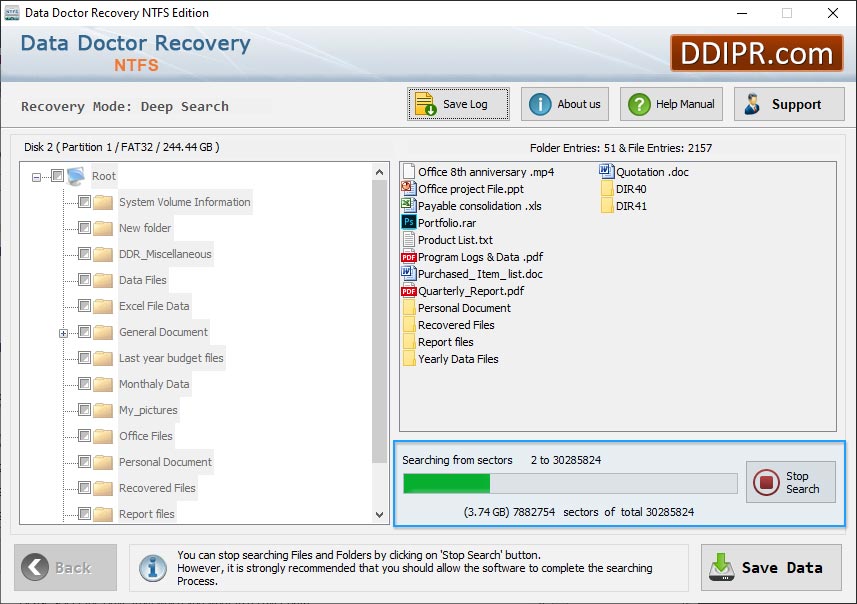Open the Help Manual

coord(671,104)
